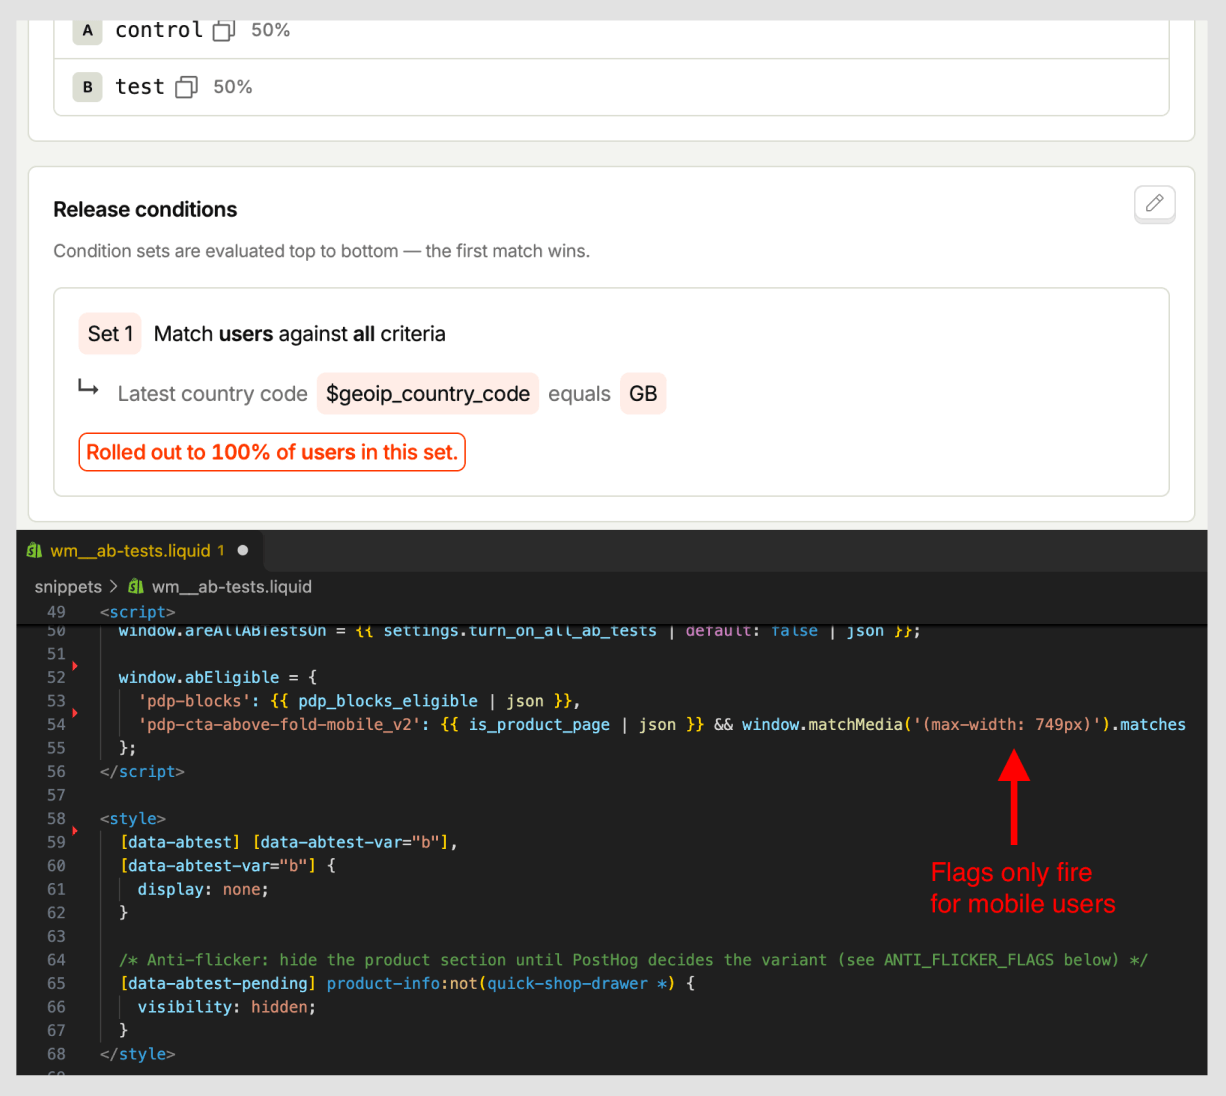Click the window.abEligible code on line 52
The height and width of the screenshot is (1096, 1226).
[x=199, y=677]
